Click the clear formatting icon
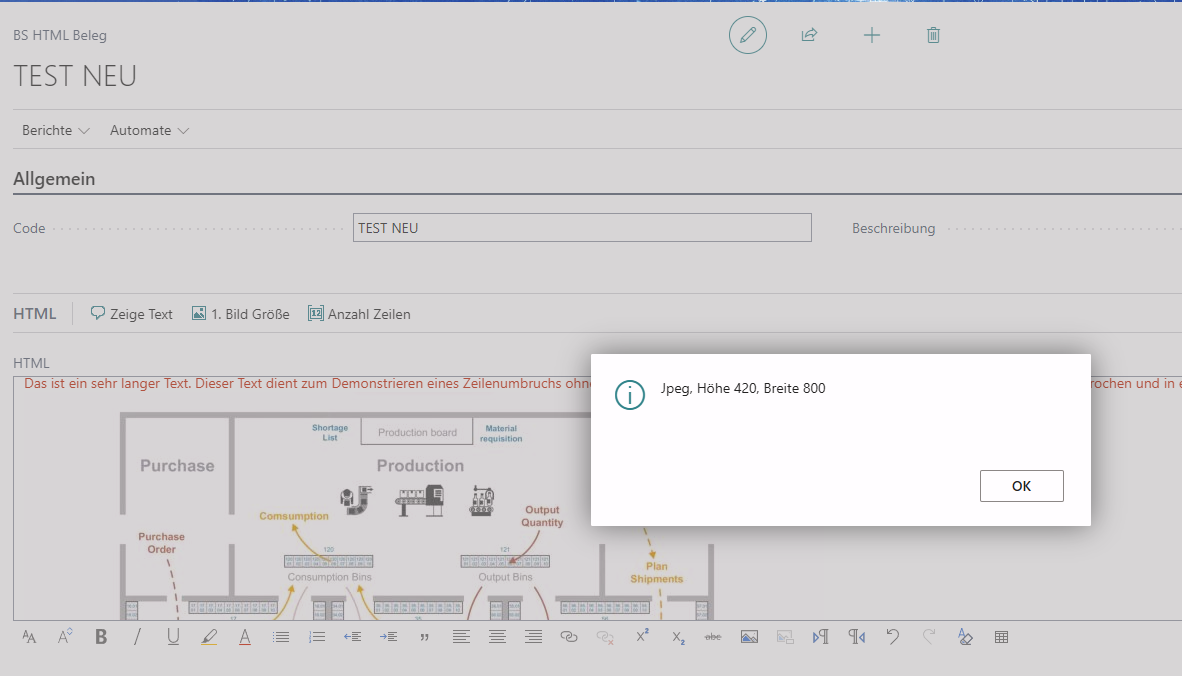The height and width of the screenshot is (676, 1182). click(x=965, y=636)
